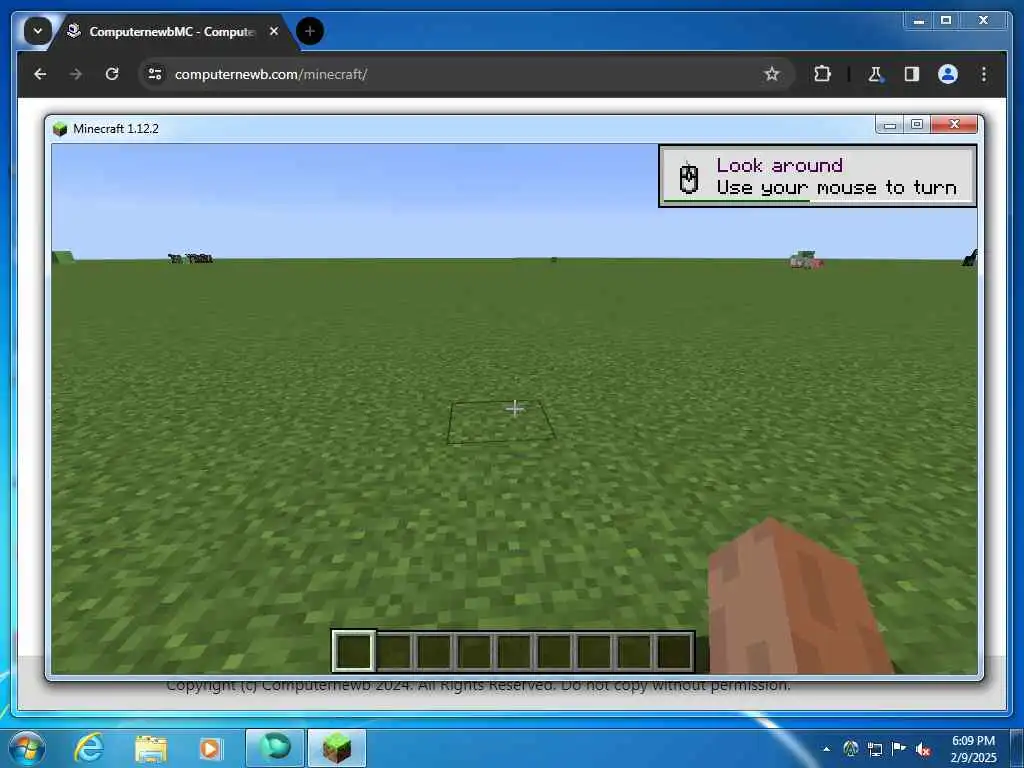Open the Chrome Labs flask icon

click(x=875, y=74)
